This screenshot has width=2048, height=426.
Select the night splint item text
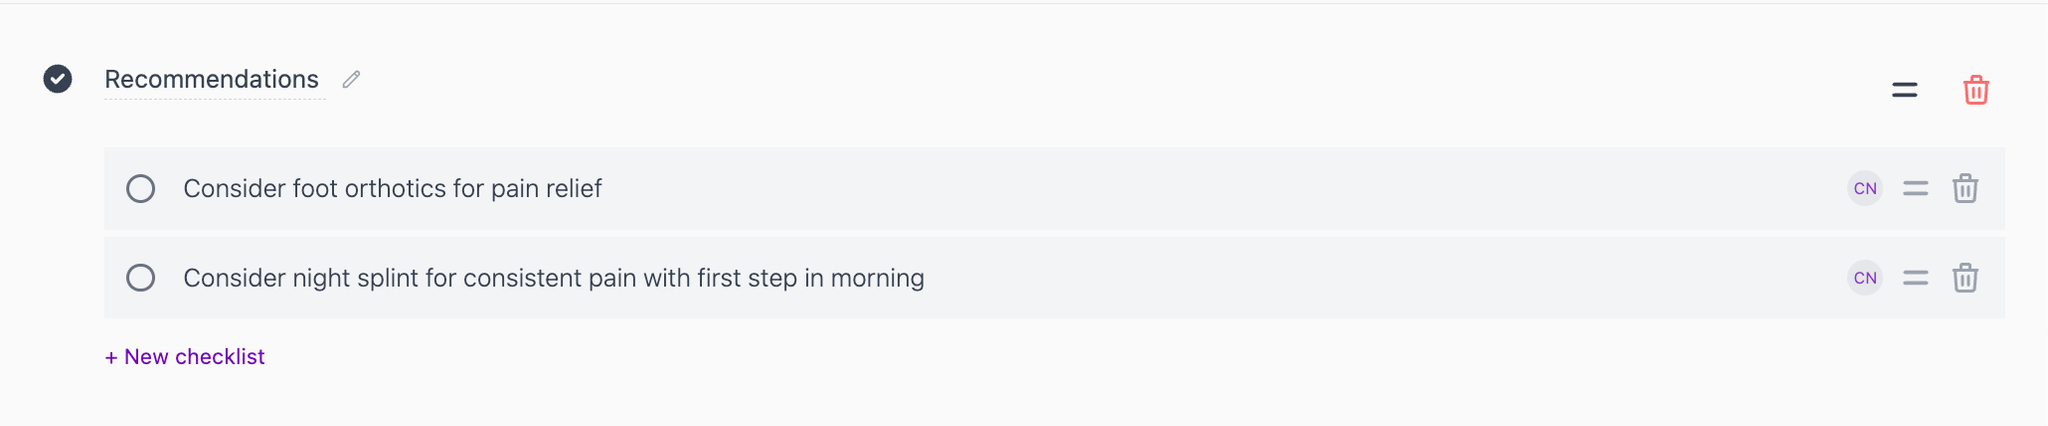[554, 278]
